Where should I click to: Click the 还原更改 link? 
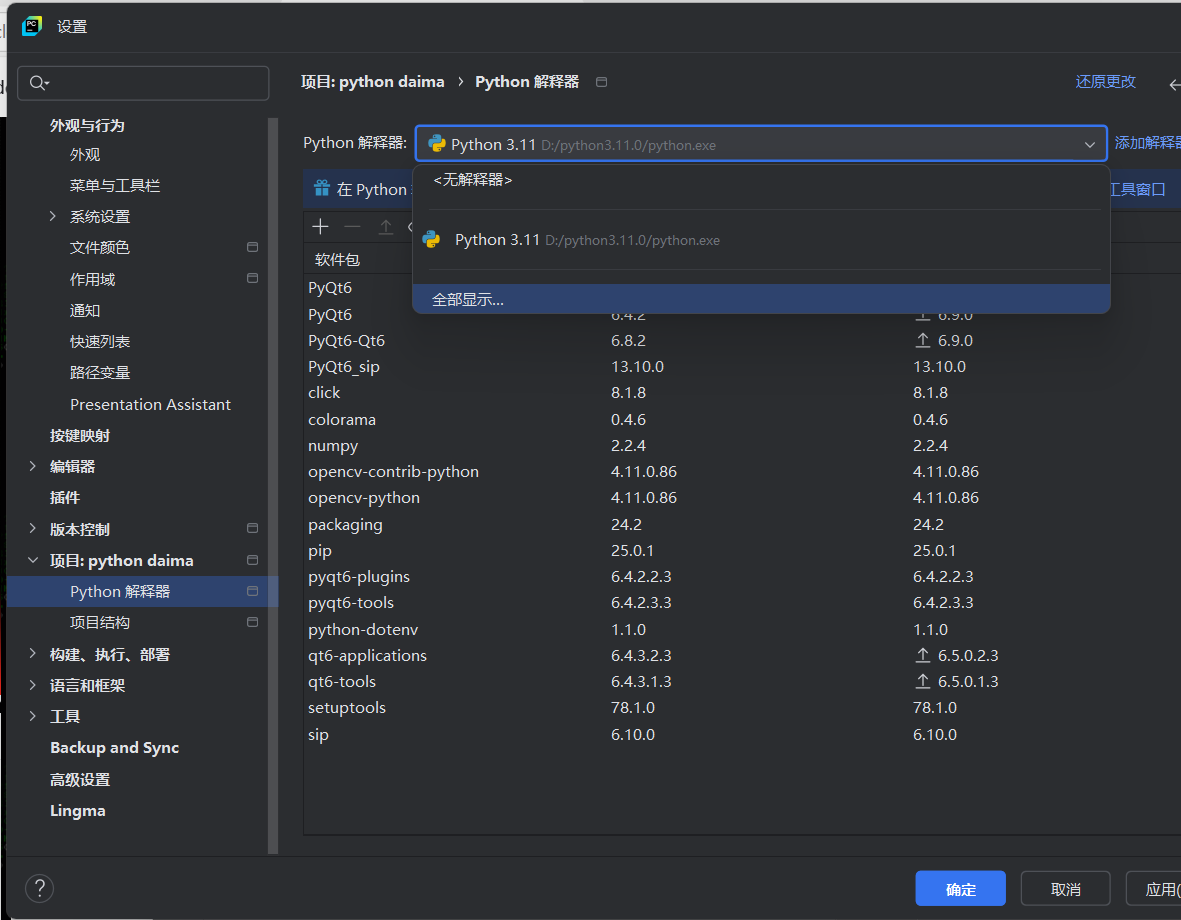pyautogui.click(x=1105, y=81)
